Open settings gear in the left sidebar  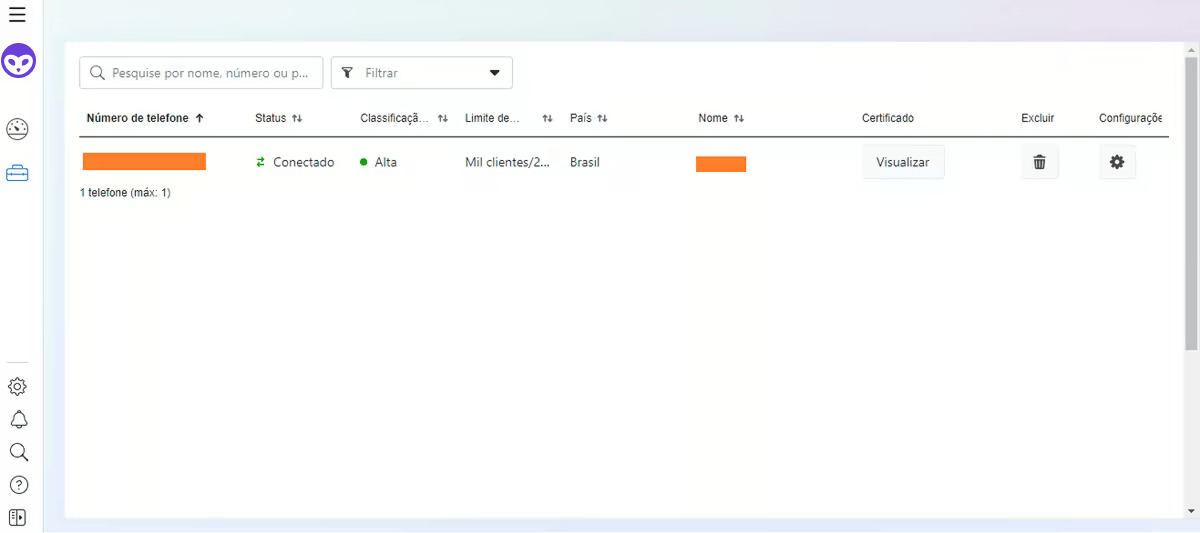click(x=18, y=387)
